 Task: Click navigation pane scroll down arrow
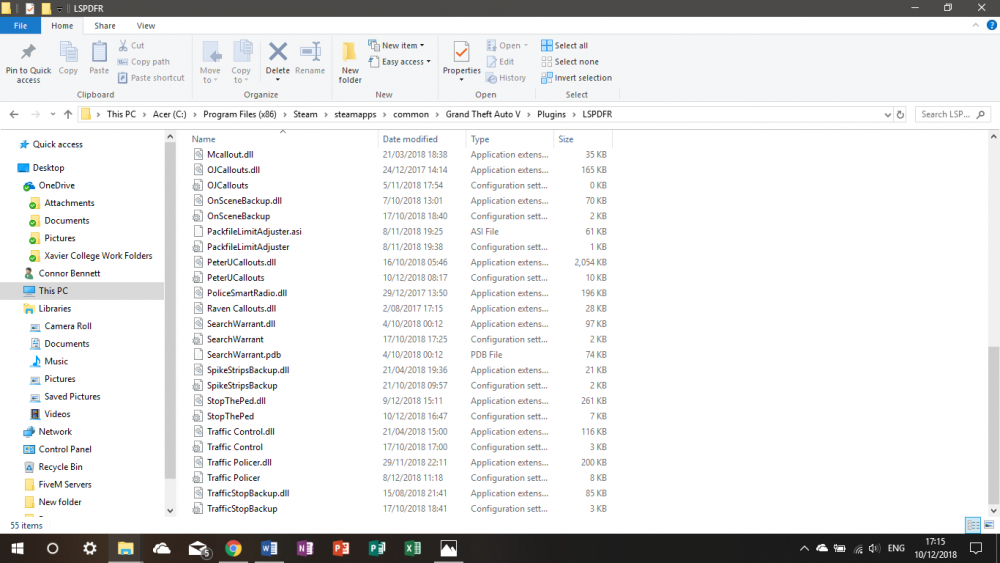[170, 510]
